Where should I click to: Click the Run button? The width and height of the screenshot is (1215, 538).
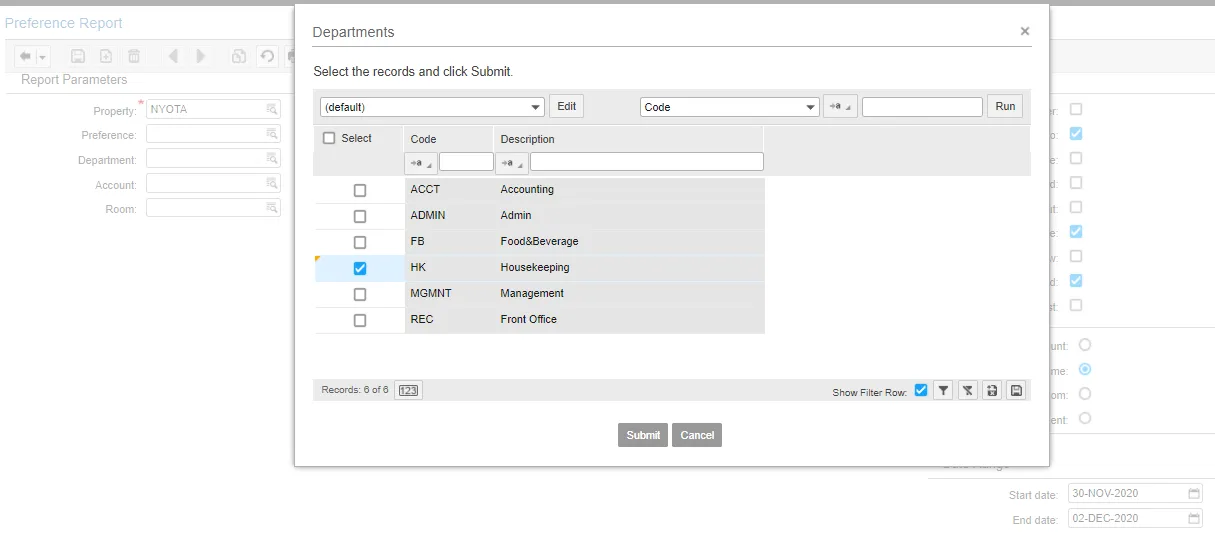point(1005,106)
